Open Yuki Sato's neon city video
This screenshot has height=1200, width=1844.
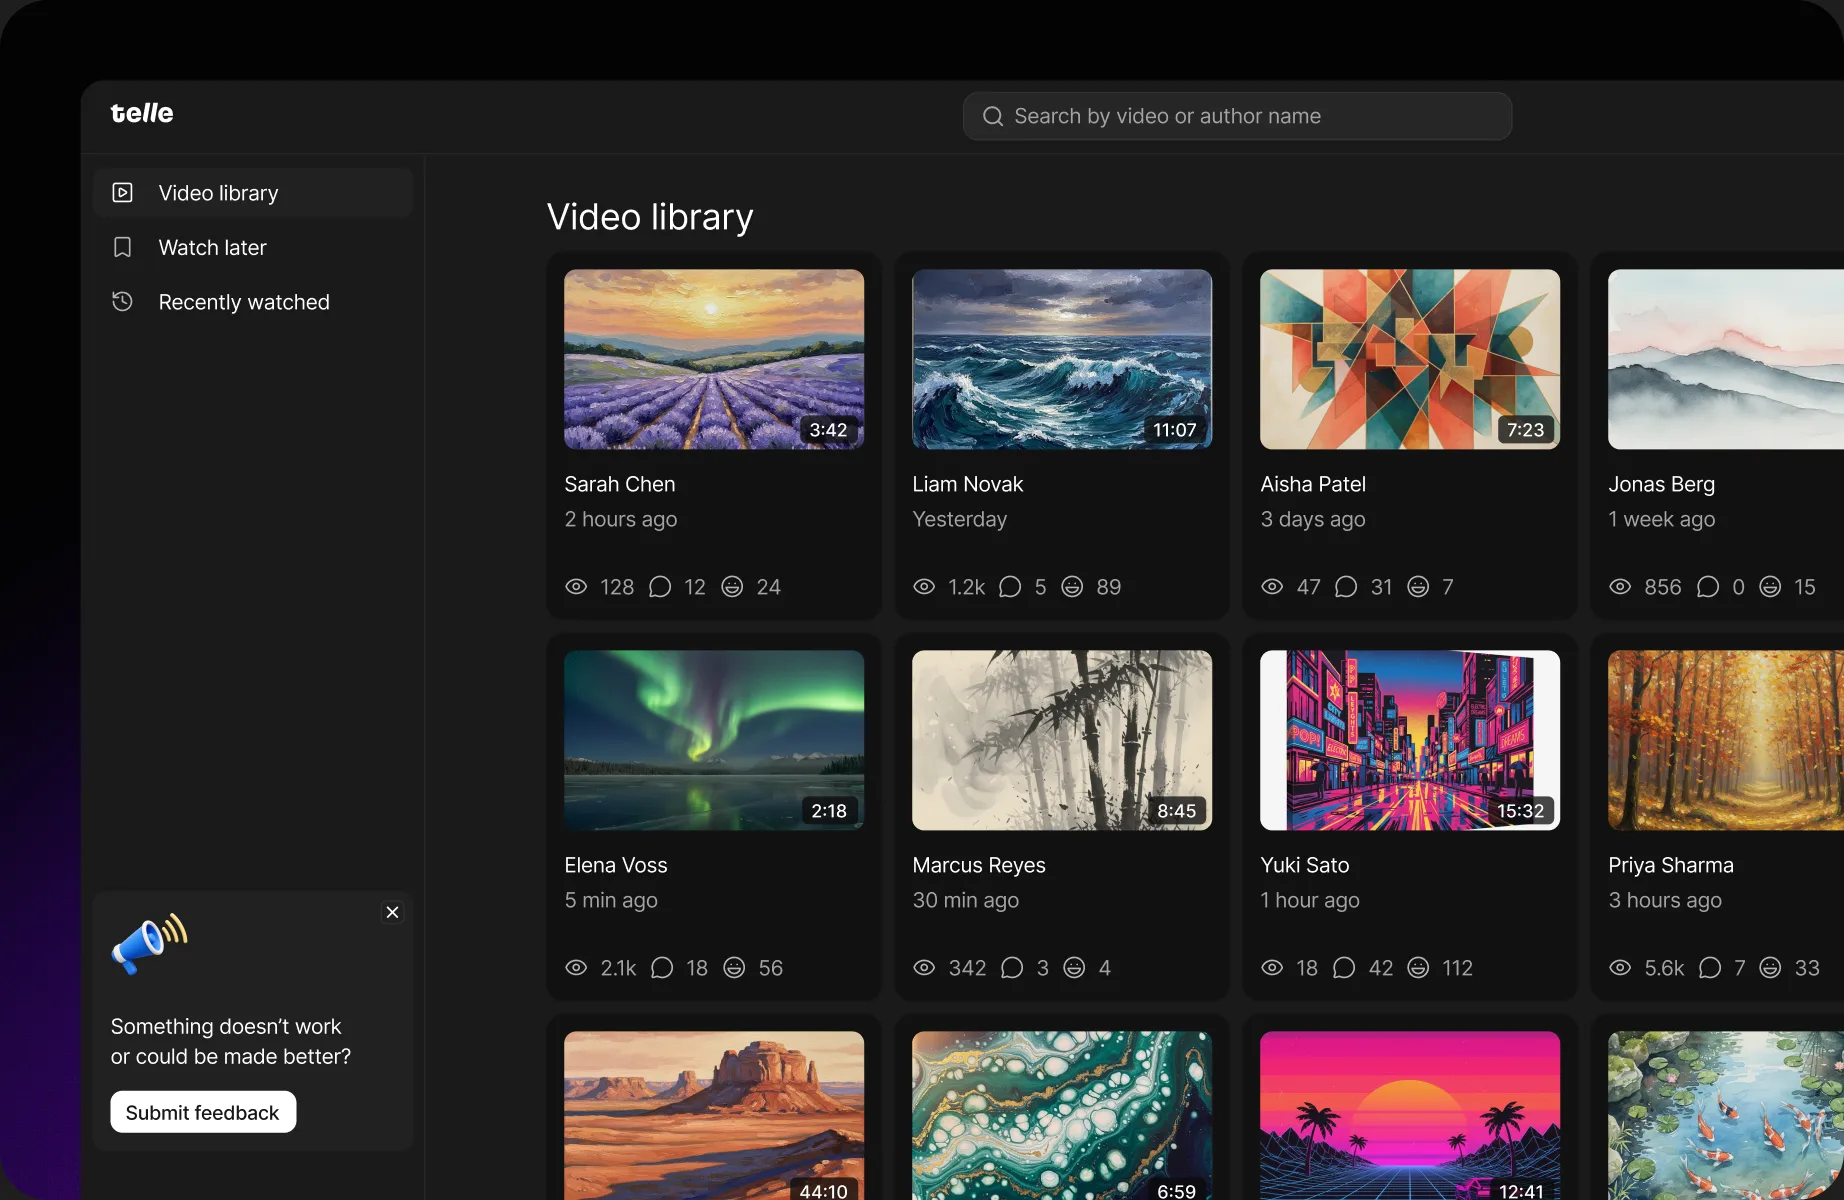tap(1410, 740)
